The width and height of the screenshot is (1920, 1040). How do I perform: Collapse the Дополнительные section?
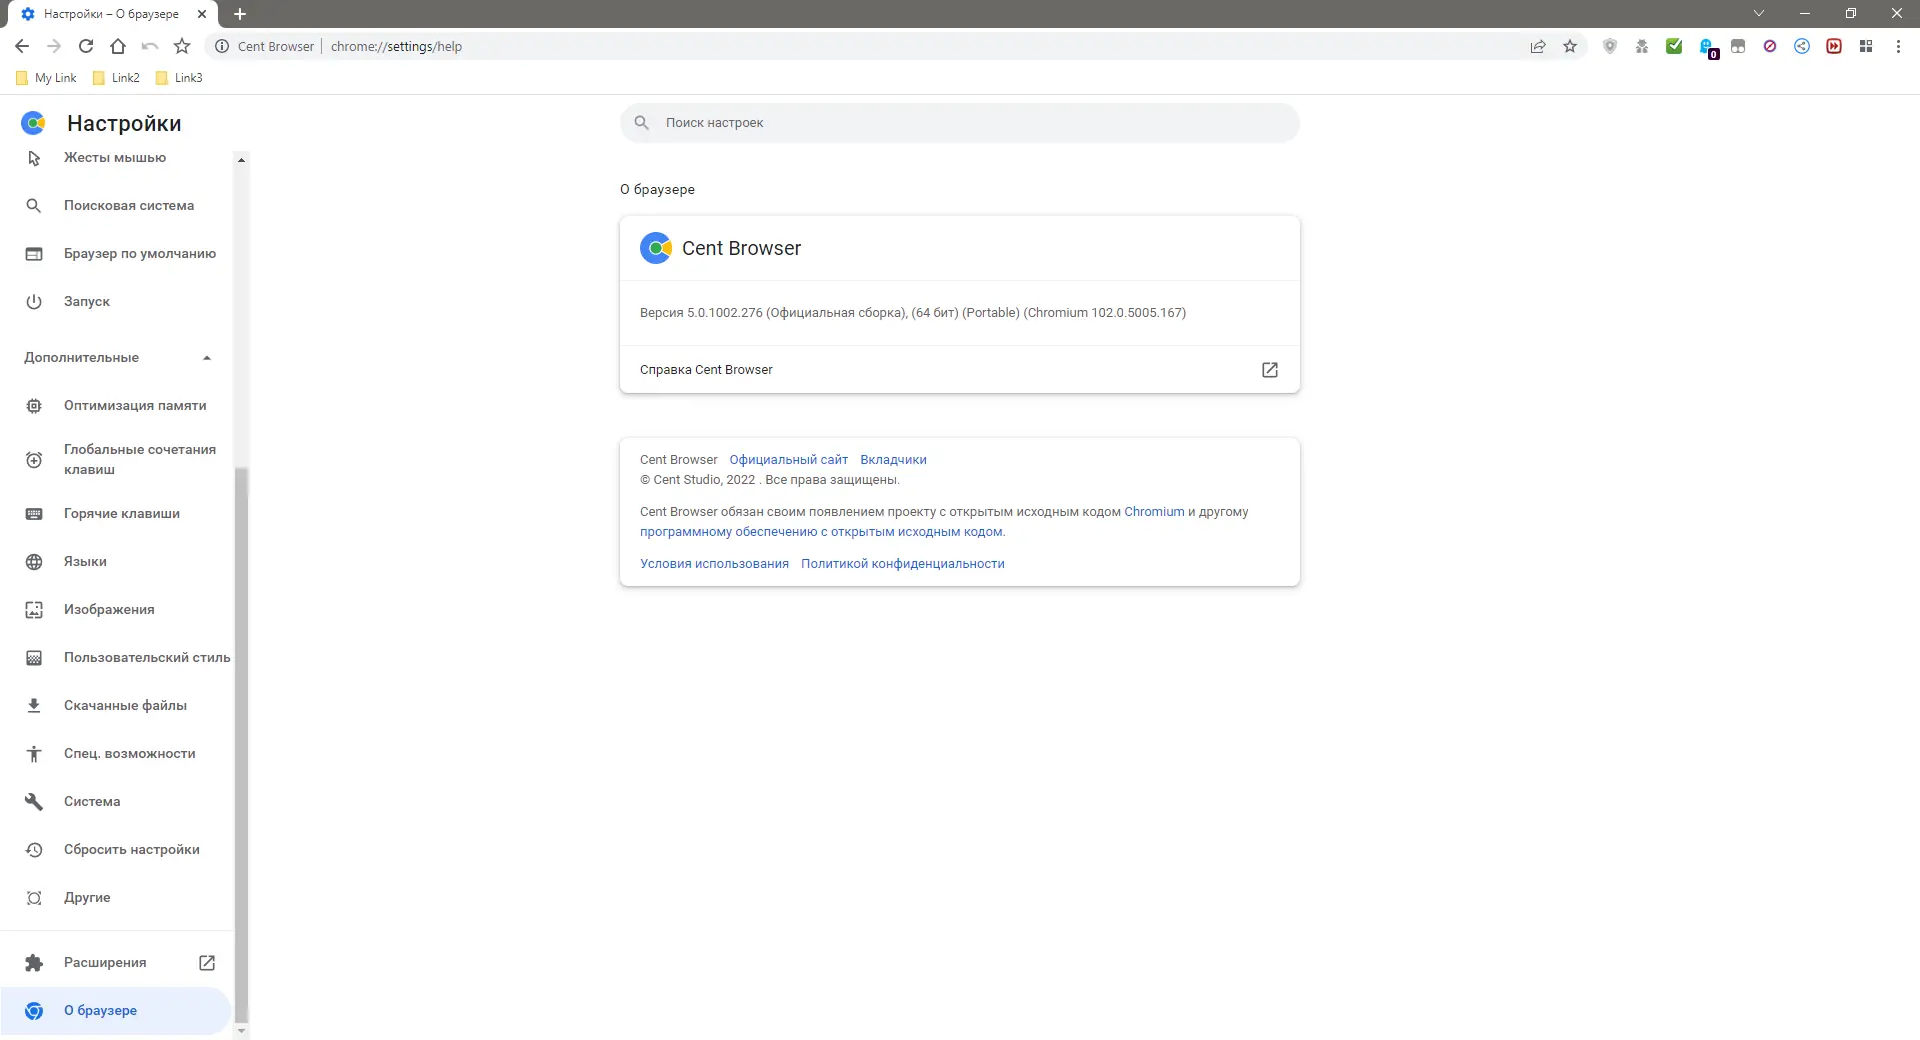[x=116, y=358]
